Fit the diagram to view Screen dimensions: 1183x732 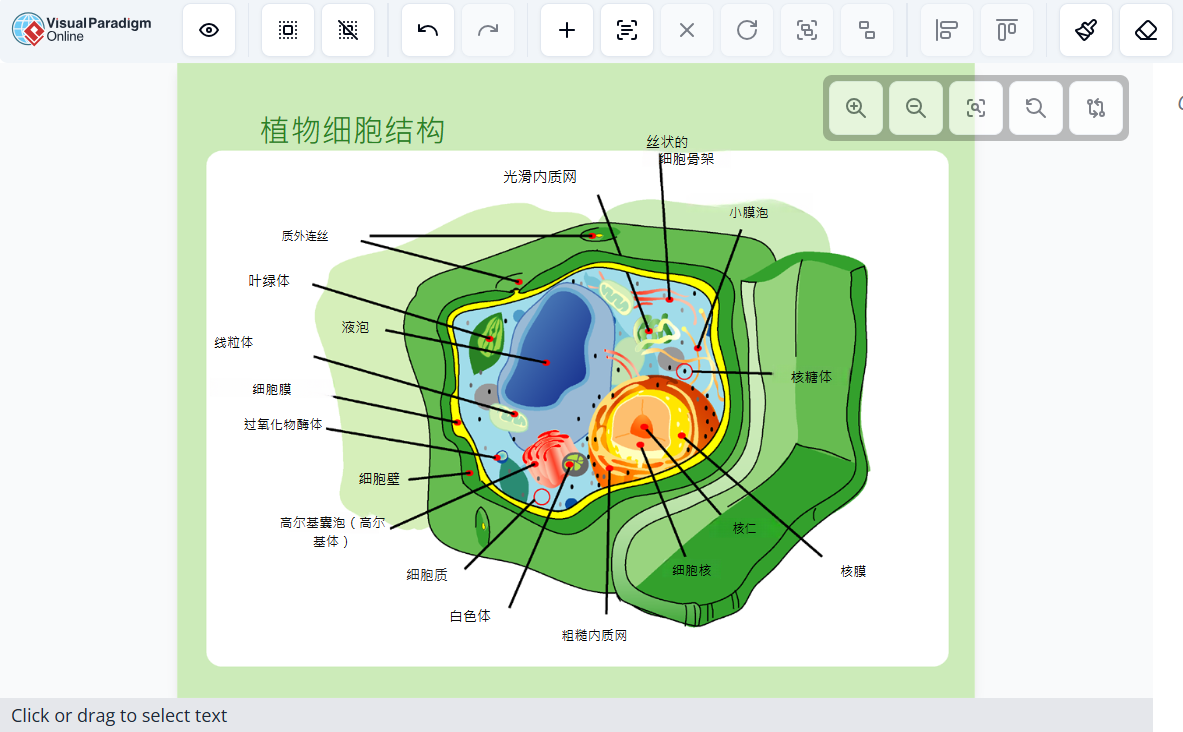976,108
